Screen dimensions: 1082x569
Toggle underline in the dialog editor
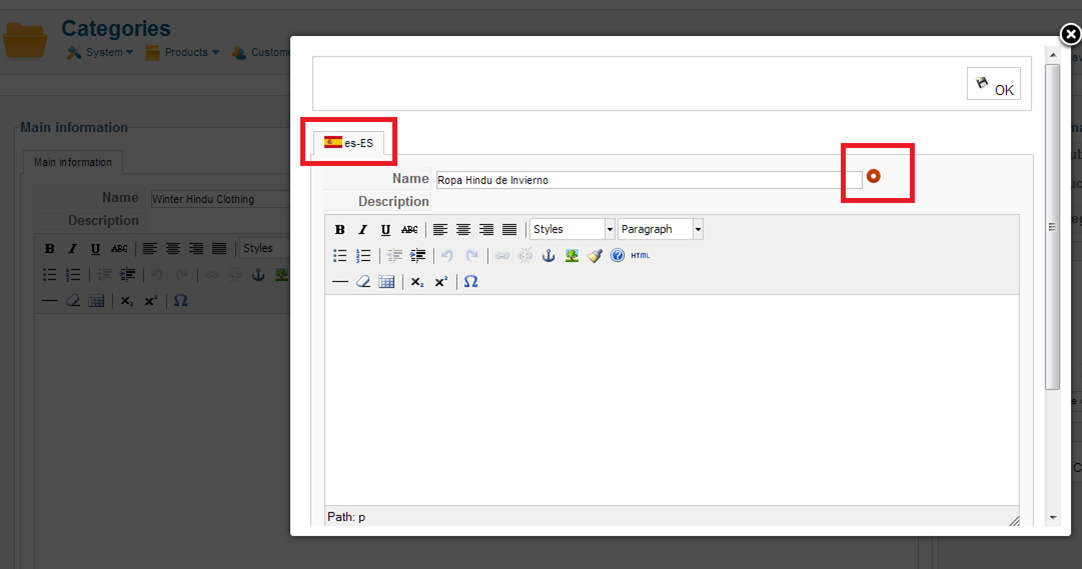tap(386, 230)
